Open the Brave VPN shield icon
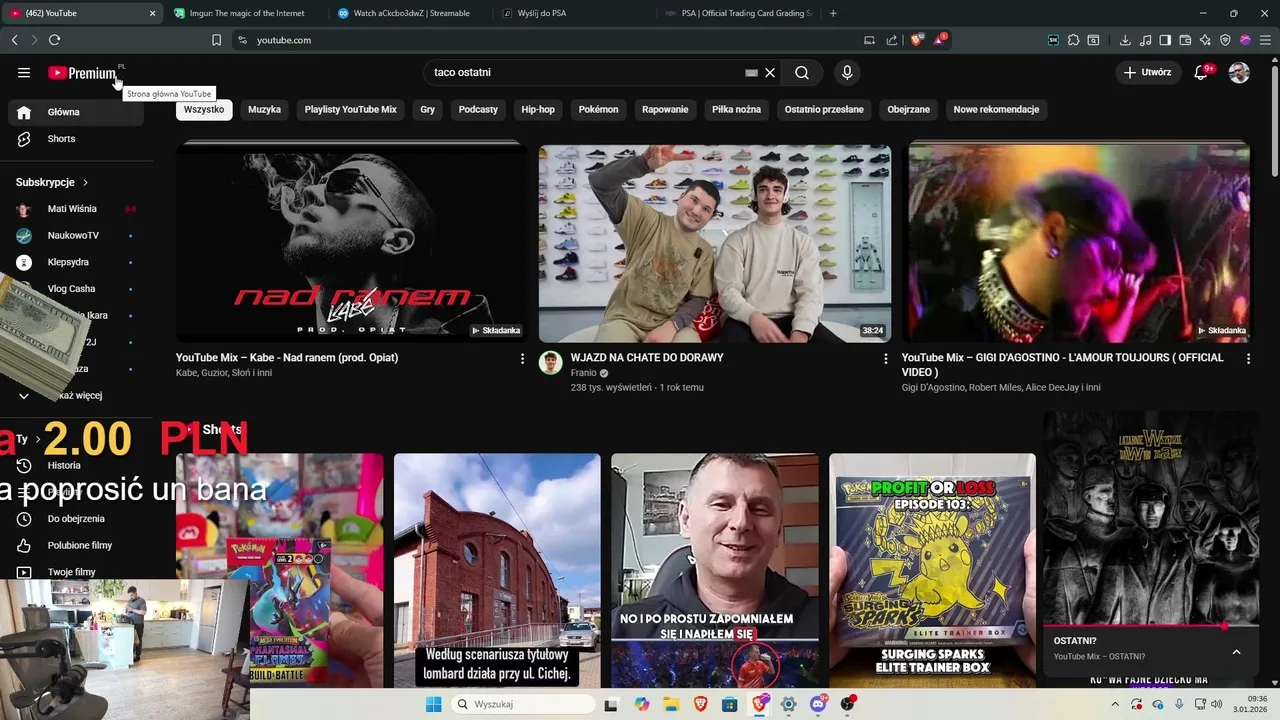The image size is (1280, 720). (x=1225, y=40)
